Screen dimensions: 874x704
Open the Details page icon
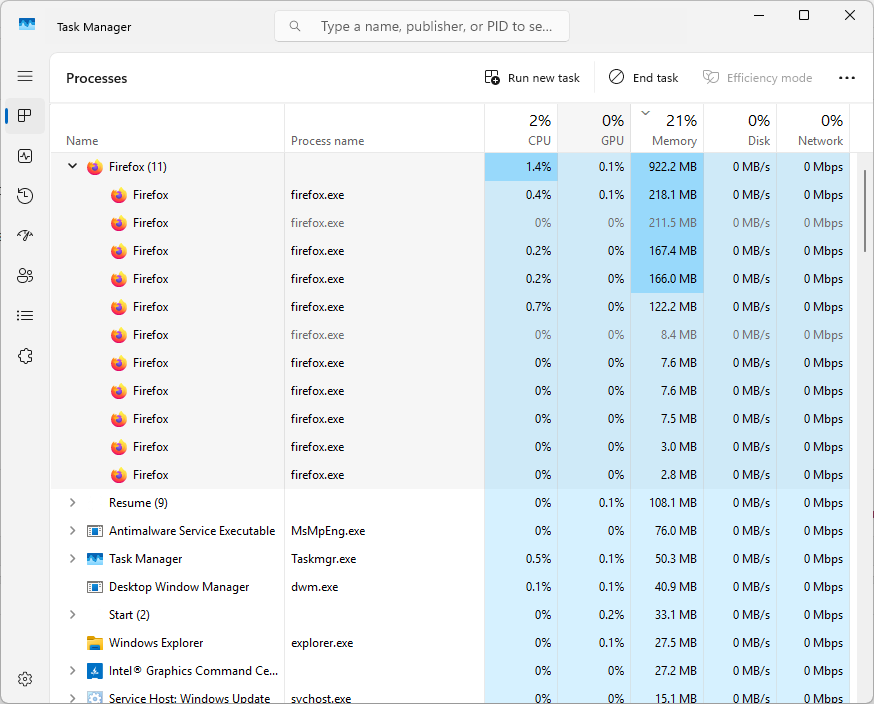(25, 316)
